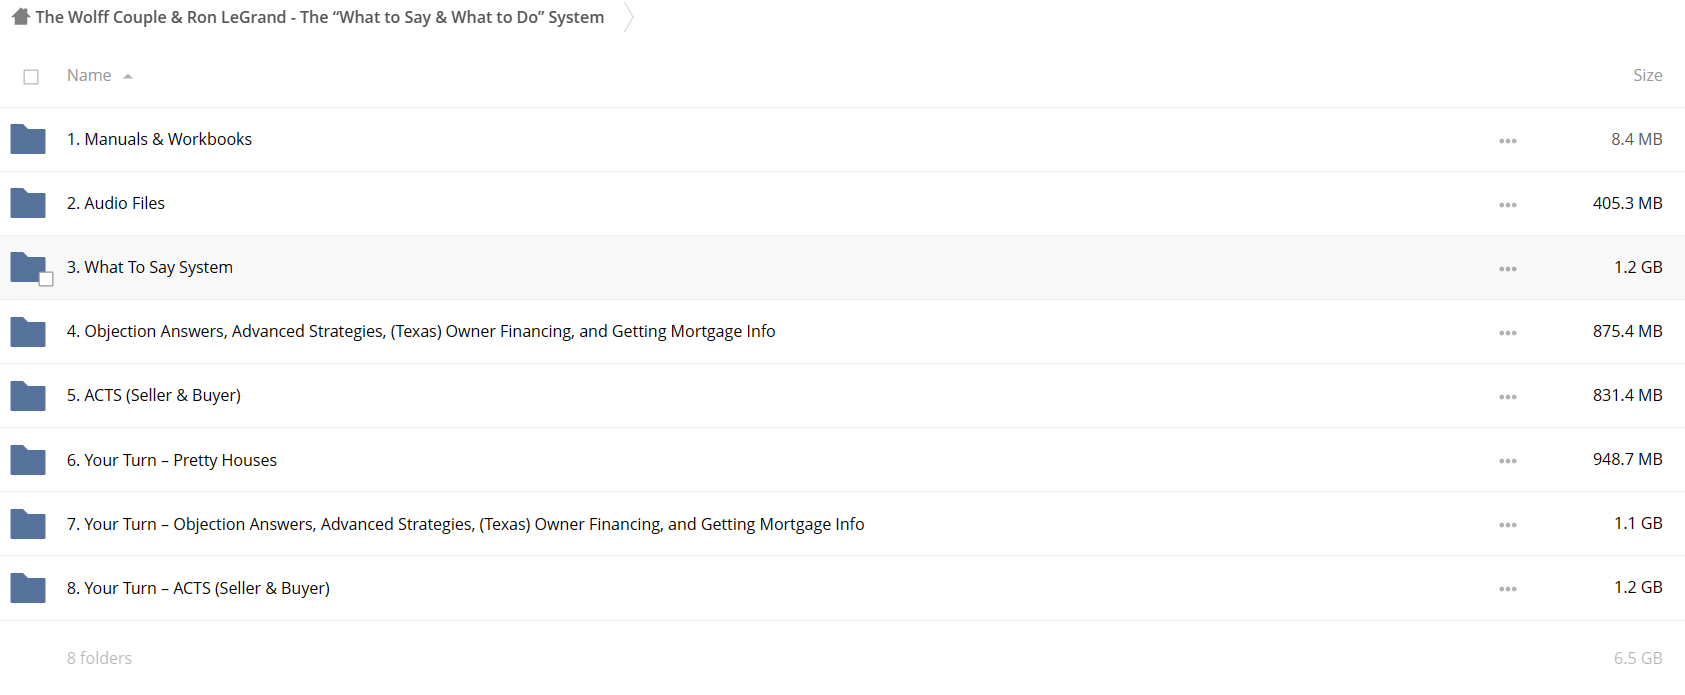Open the breadcrumb title The Wolff Couple & Ron LeGrand
Screen dimensions: 1685x695
[x=320, y=17]
